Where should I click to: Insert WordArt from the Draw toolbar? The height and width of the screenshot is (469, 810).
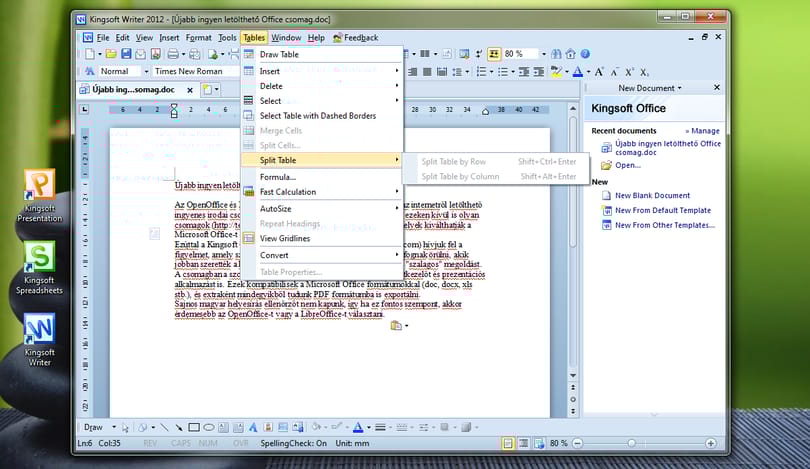click(253, 427)
